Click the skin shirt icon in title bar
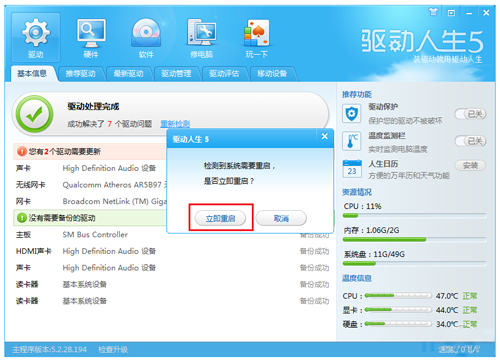The height and width of the screenshot is (362, 500). coord(433,12)
